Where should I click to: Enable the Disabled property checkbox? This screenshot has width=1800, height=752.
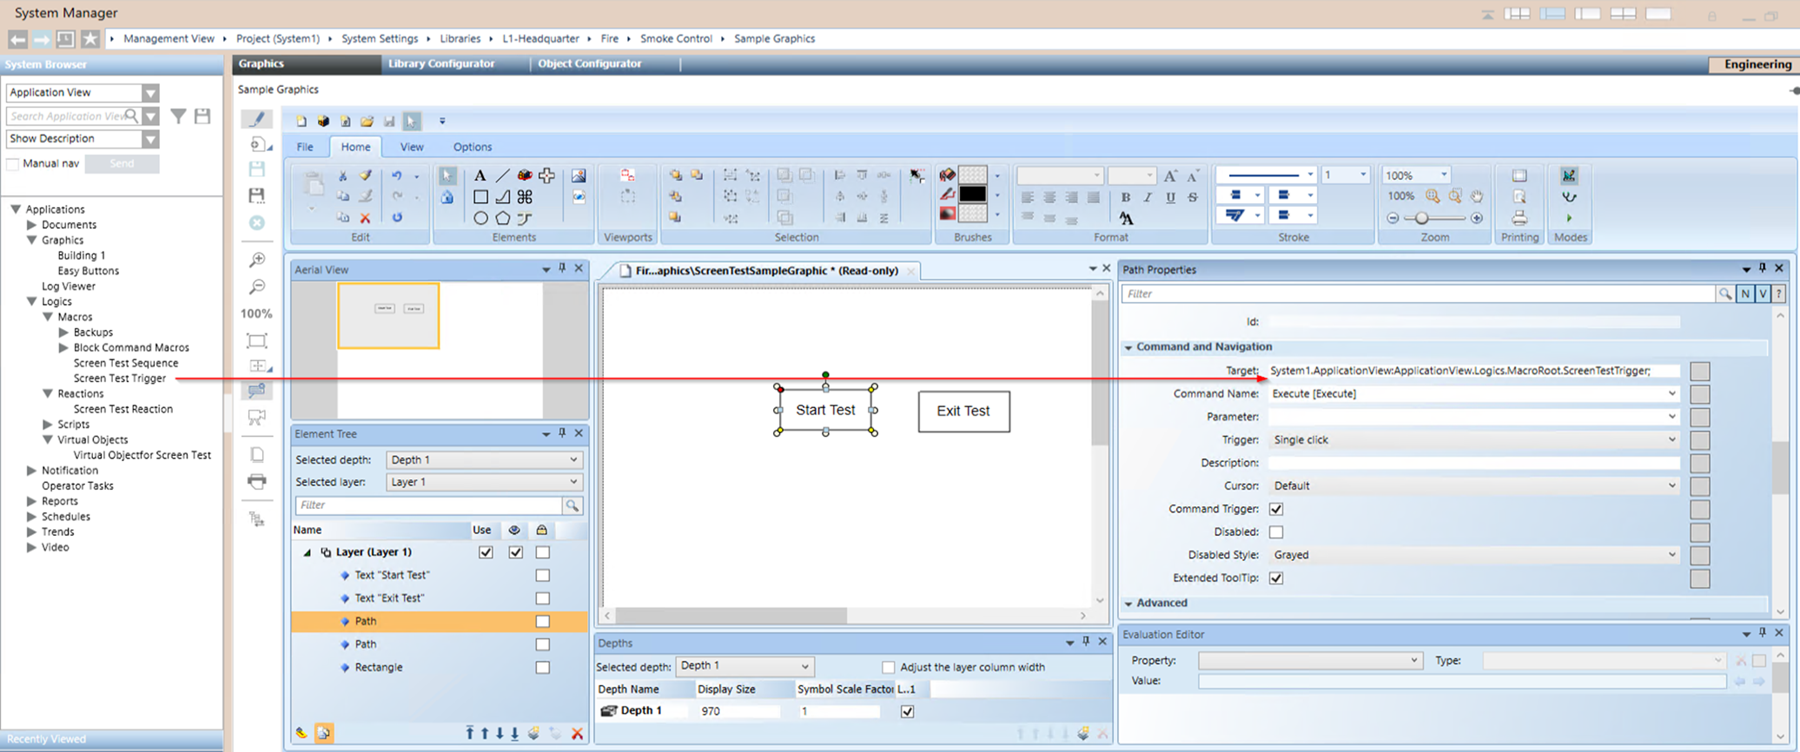(x=1276, y=532)
